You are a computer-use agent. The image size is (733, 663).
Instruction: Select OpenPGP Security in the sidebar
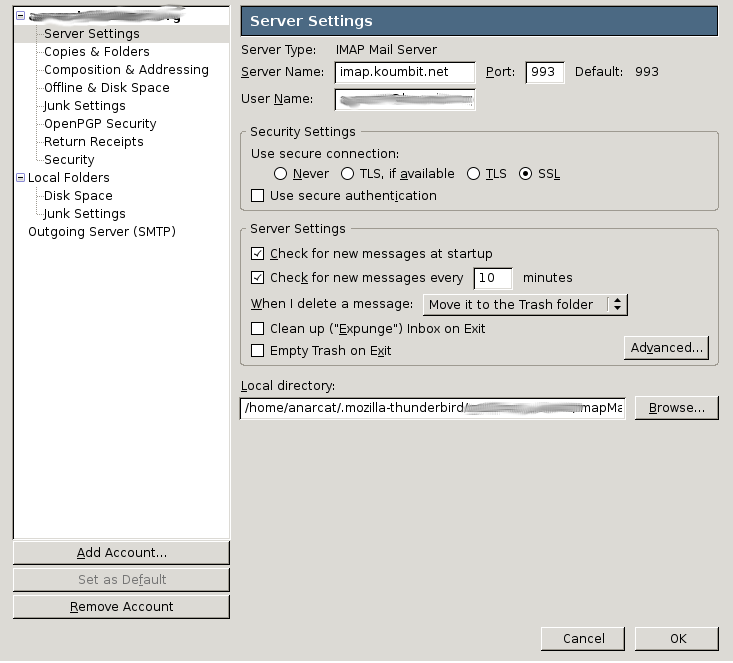click(100, 124)
